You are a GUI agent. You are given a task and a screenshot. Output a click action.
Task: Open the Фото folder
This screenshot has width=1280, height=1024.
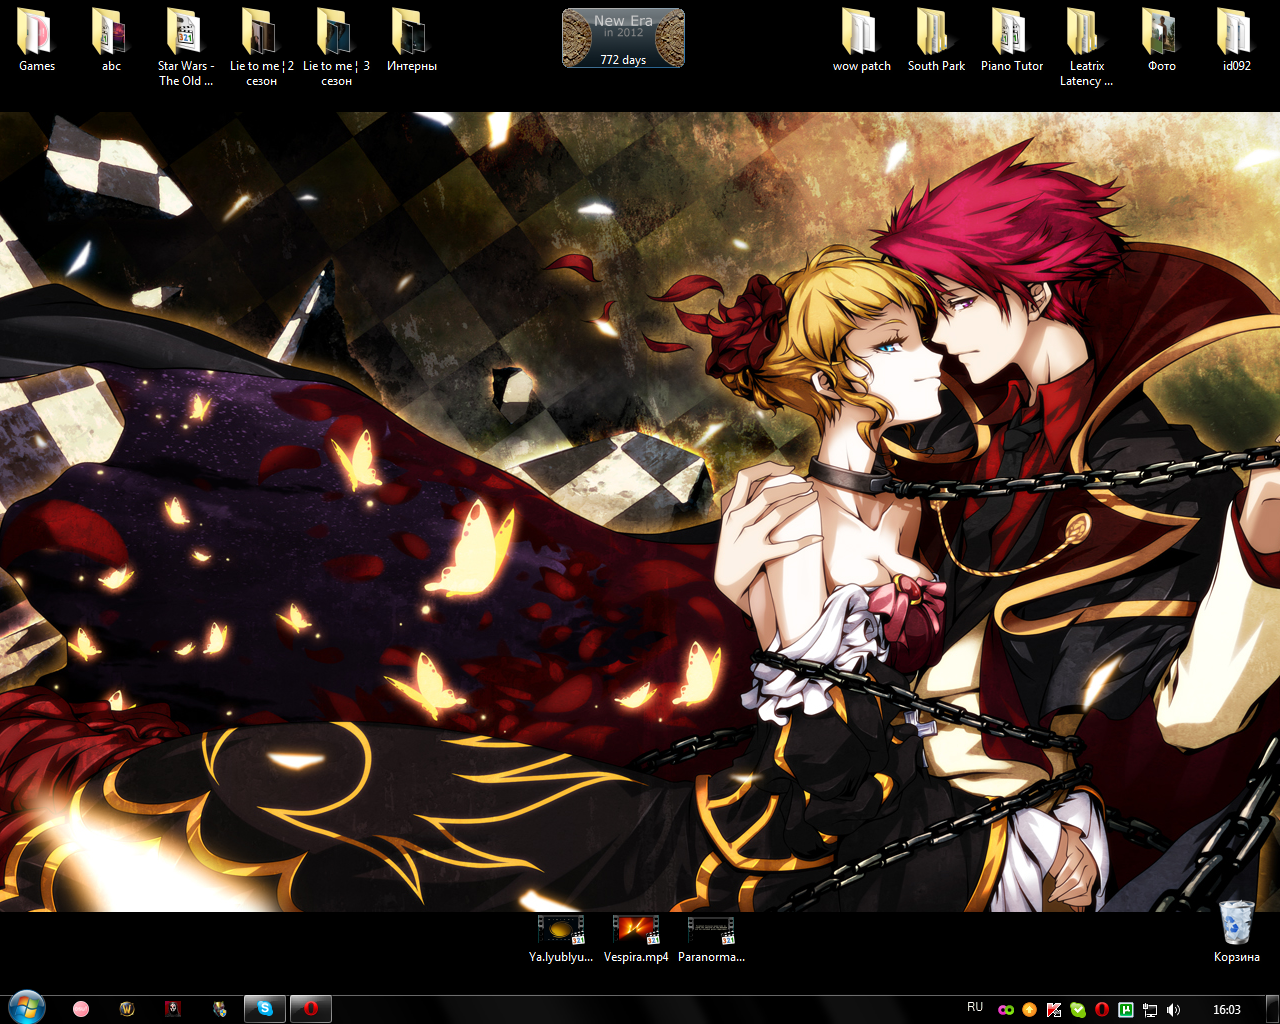tap(1161, 40)
